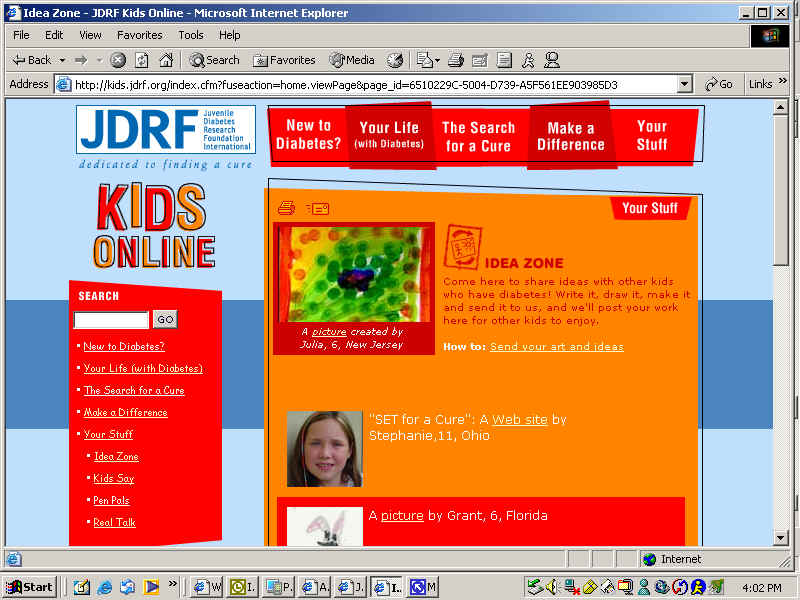Follow the 'picture' link by Grant, 6, Florida
Image resolution: width=800 pixels, height=600 pixels.
pyautogui.click(x=402, y=516)
